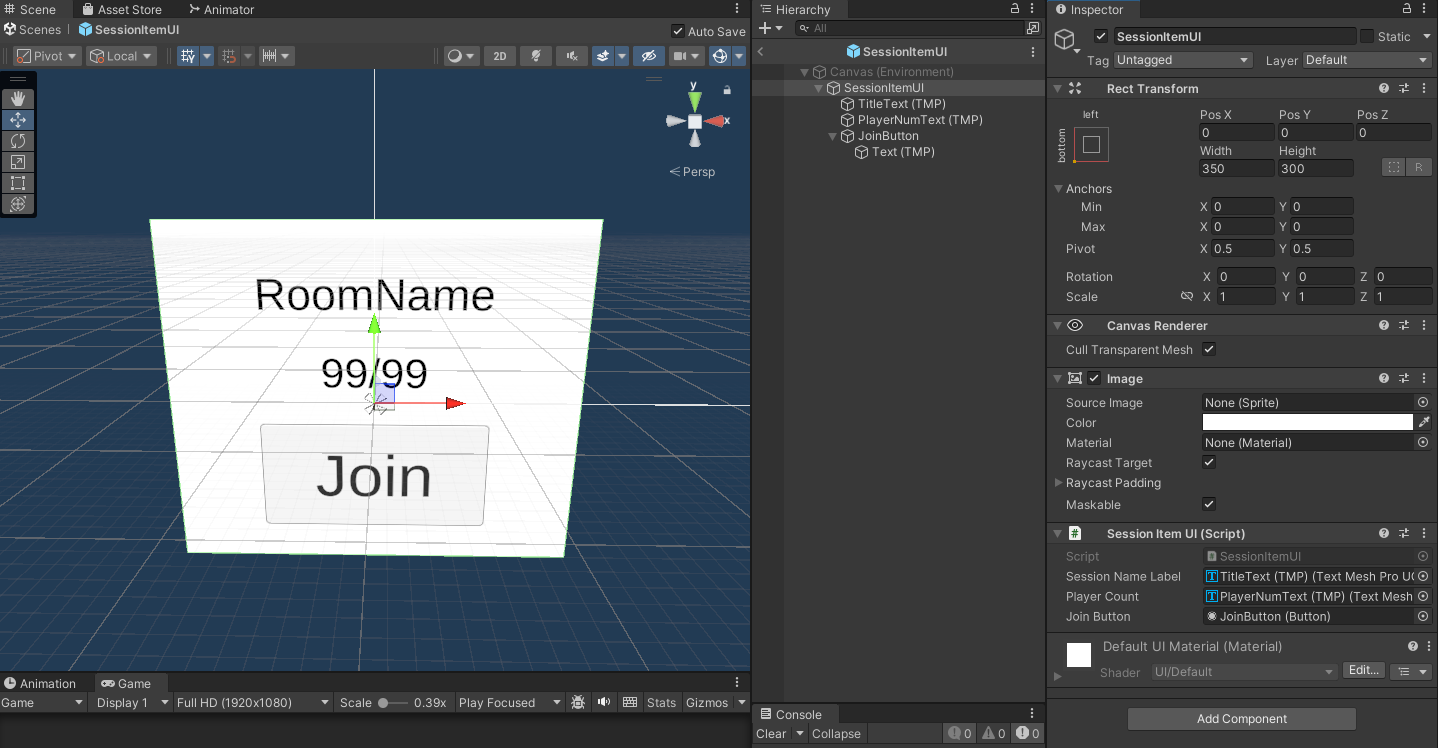Viewport: 1438px width, 748px height.
Task: Lock the Hierarchy panel
Action: pos(1016,9)
